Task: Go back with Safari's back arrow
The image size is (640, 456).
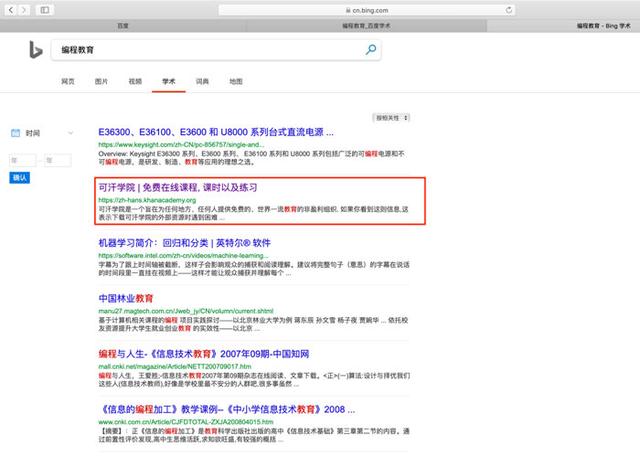Action: pyautogui.click(x=11, y=10)
